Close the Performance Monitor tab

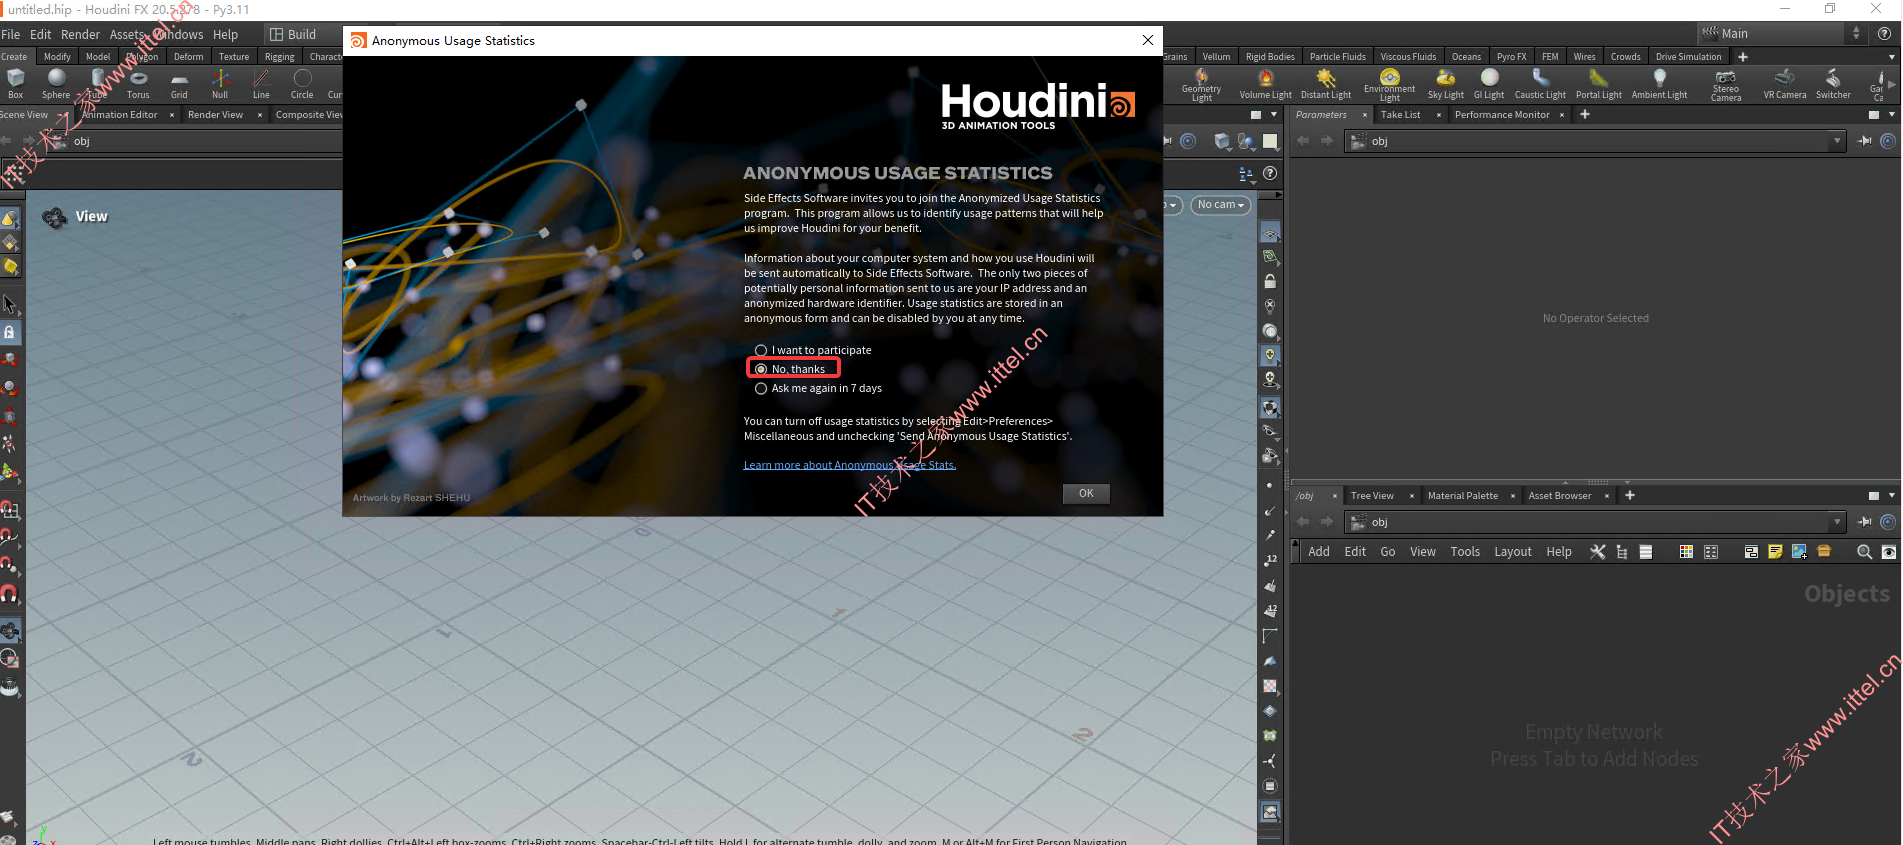tap(1562, 115)
